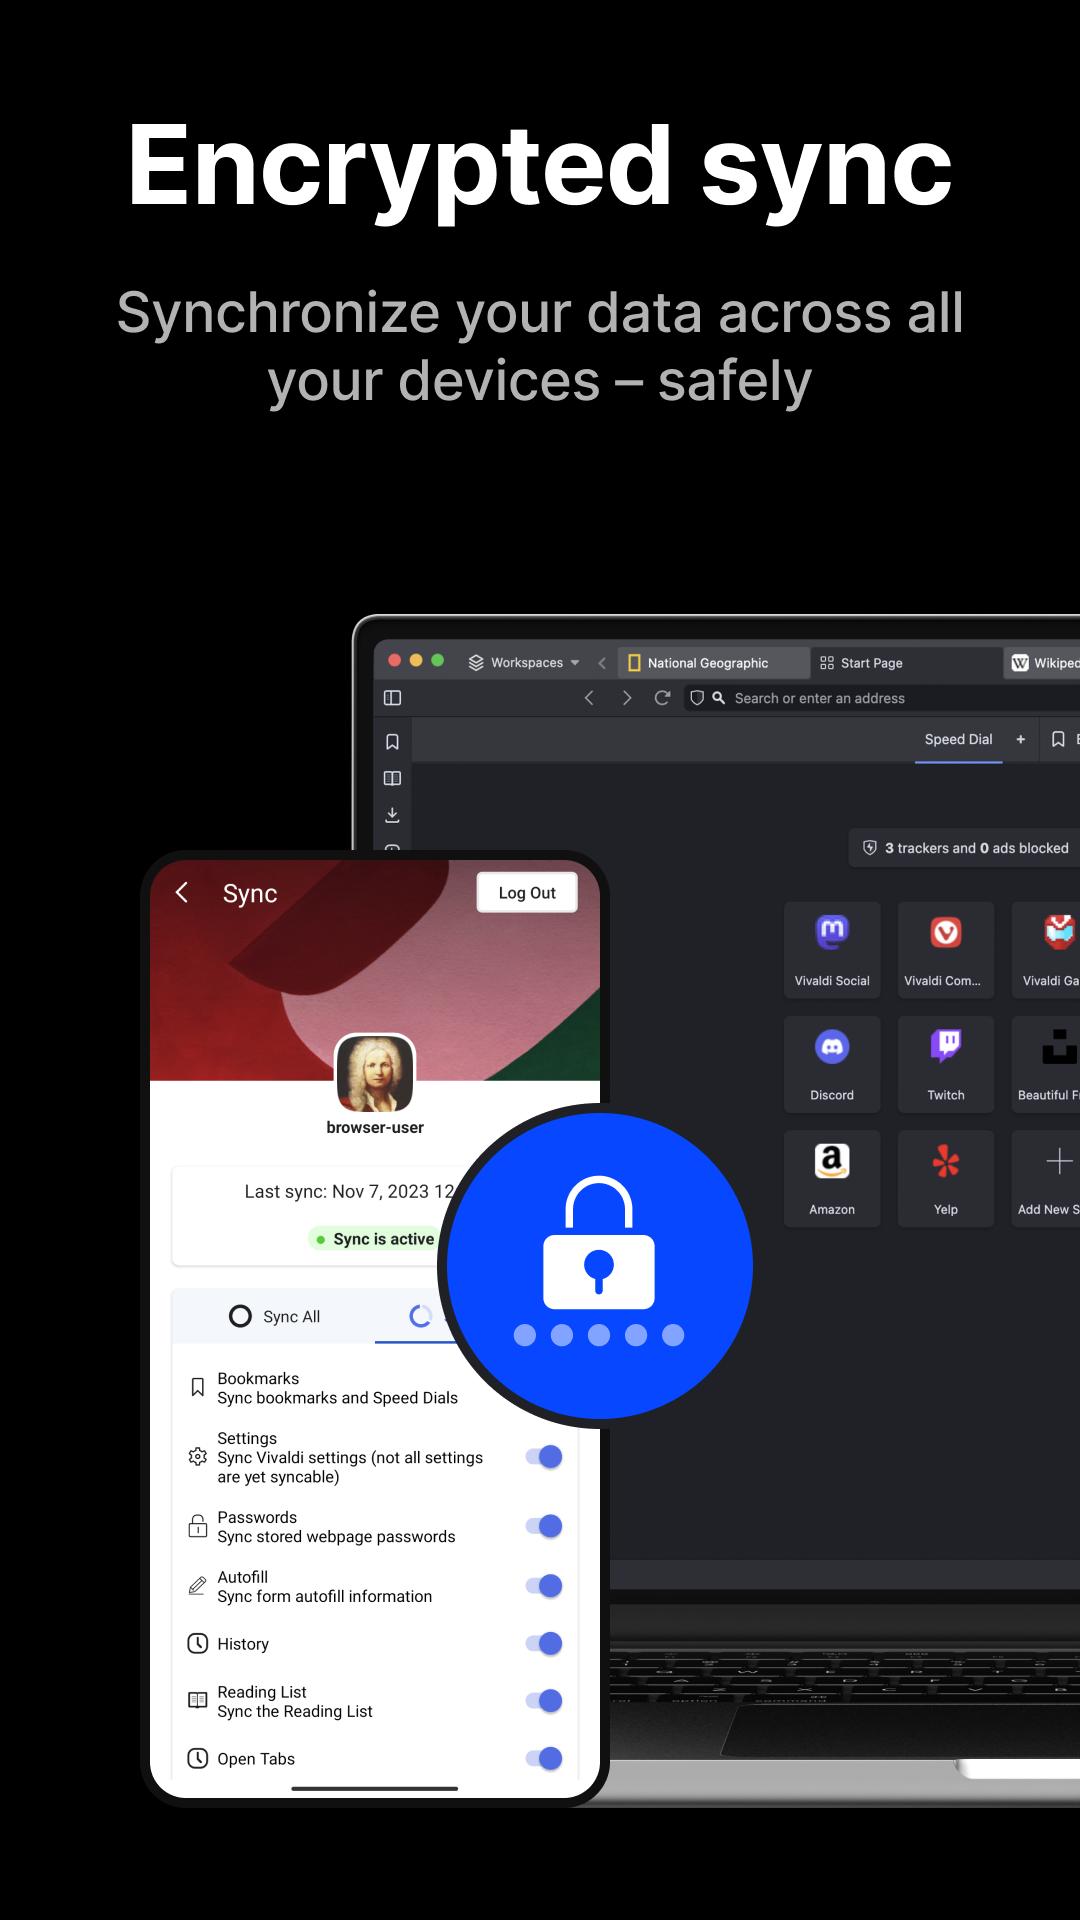The height and width of the screenshot is (1920, 1080).
Task: Open the Downloads panel in sidebar
Action: pos(393,815)
